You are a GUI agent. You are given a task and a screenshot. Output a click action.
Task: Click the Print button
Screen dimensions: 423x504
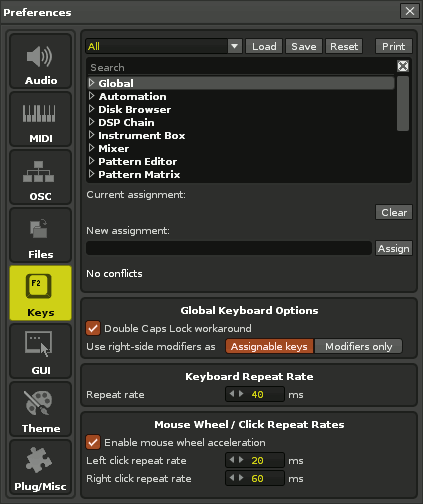(394, 46)
